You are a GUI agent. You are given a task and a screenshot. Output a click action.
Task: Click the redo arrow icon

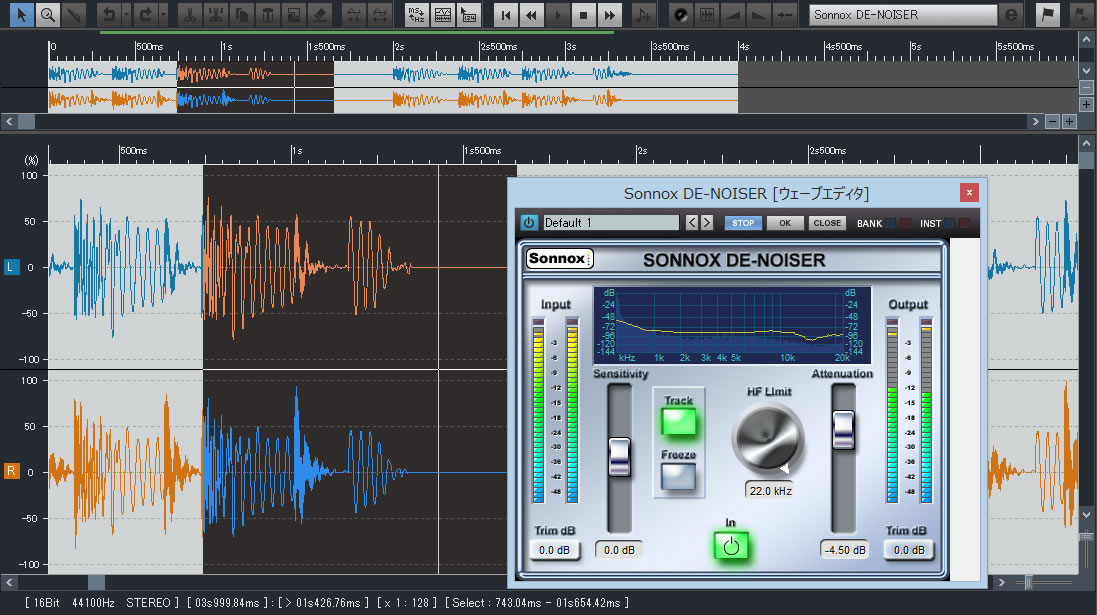click(x=146, y=15)
